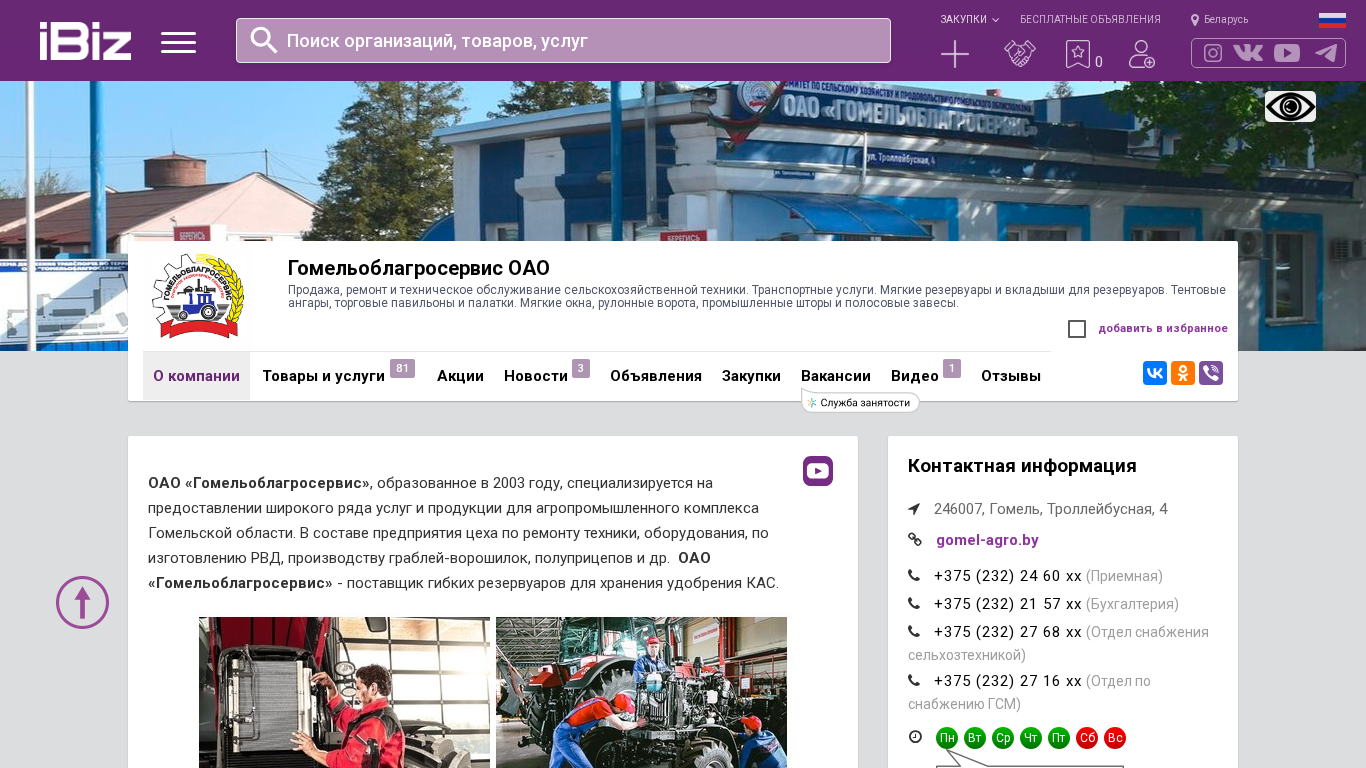Image resolution: width=1366 pixels, height=768 pixels.
Task: Open the YouTube link in header
Action: tap(1287, 53)
